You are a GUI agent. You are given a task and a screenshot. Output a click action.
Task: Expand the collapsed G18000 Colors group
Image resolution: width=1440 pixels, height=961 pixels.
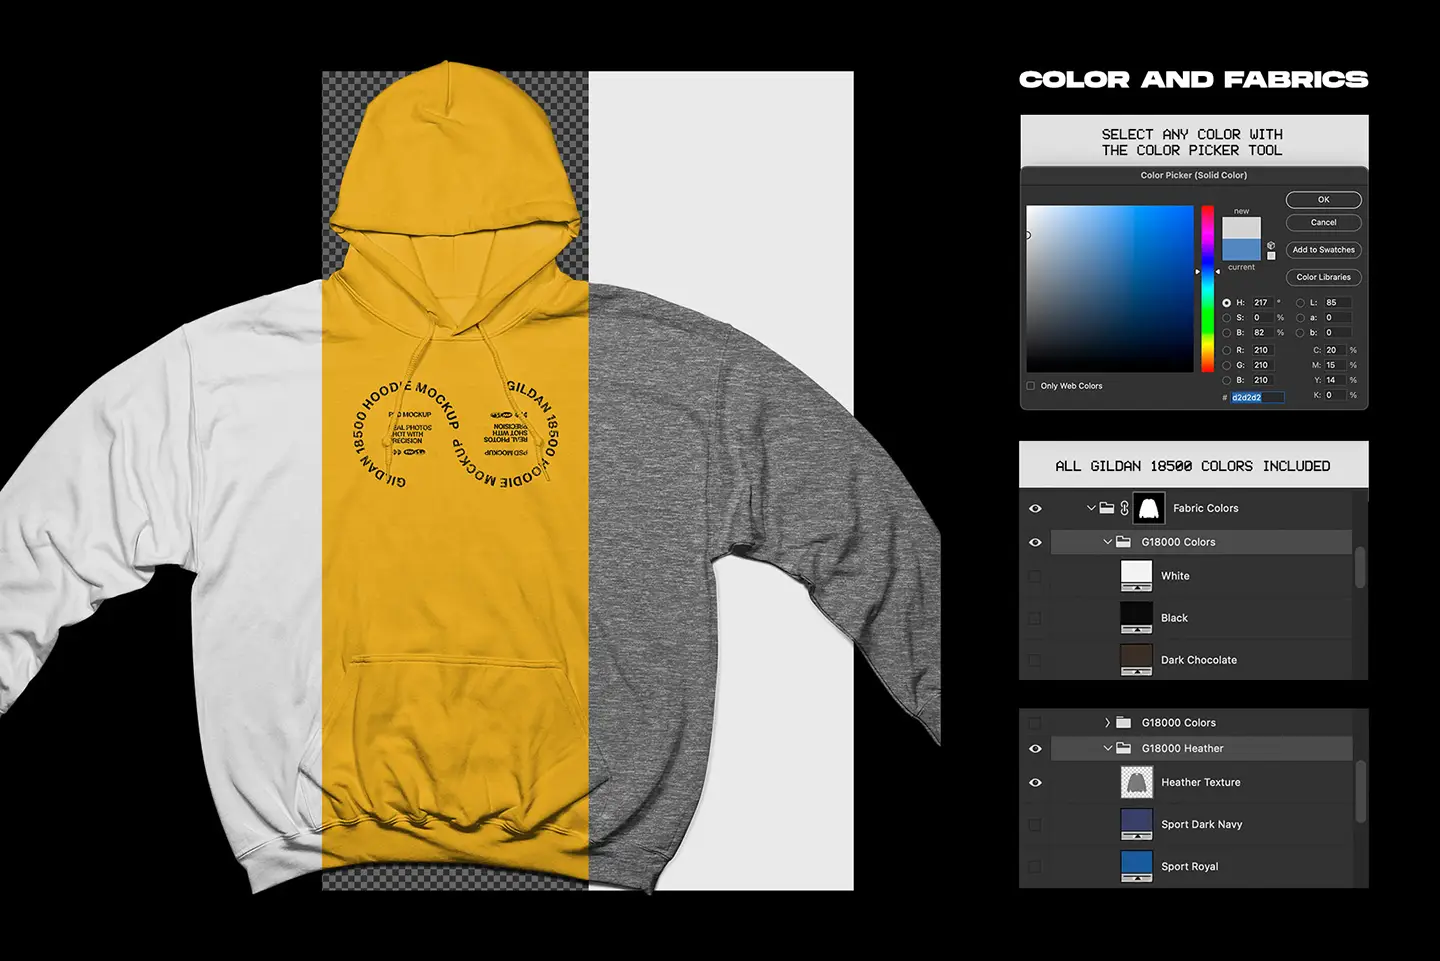[1106, 722]
